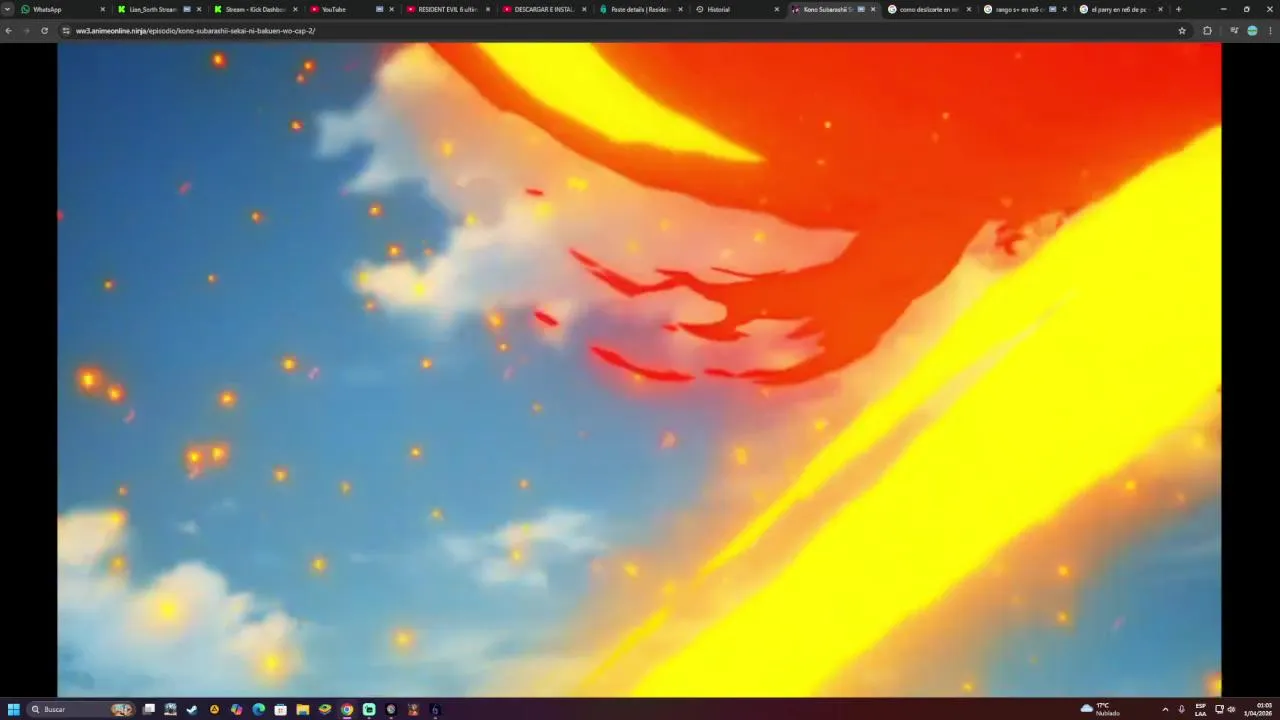Close the WhatsApp tab
The height and width of the screenshot is (720, 1280).
click(x=102, y=9)
